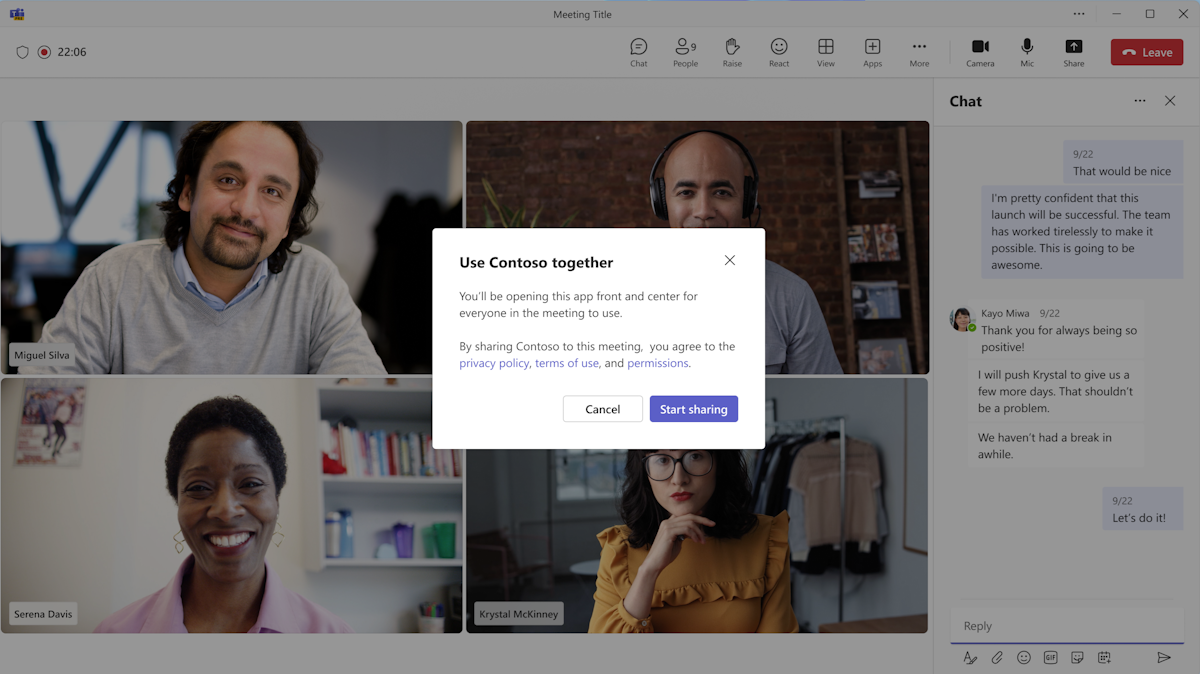1200x674 pixels.
Task: Show the People participants list
Action: pos(685,52)
